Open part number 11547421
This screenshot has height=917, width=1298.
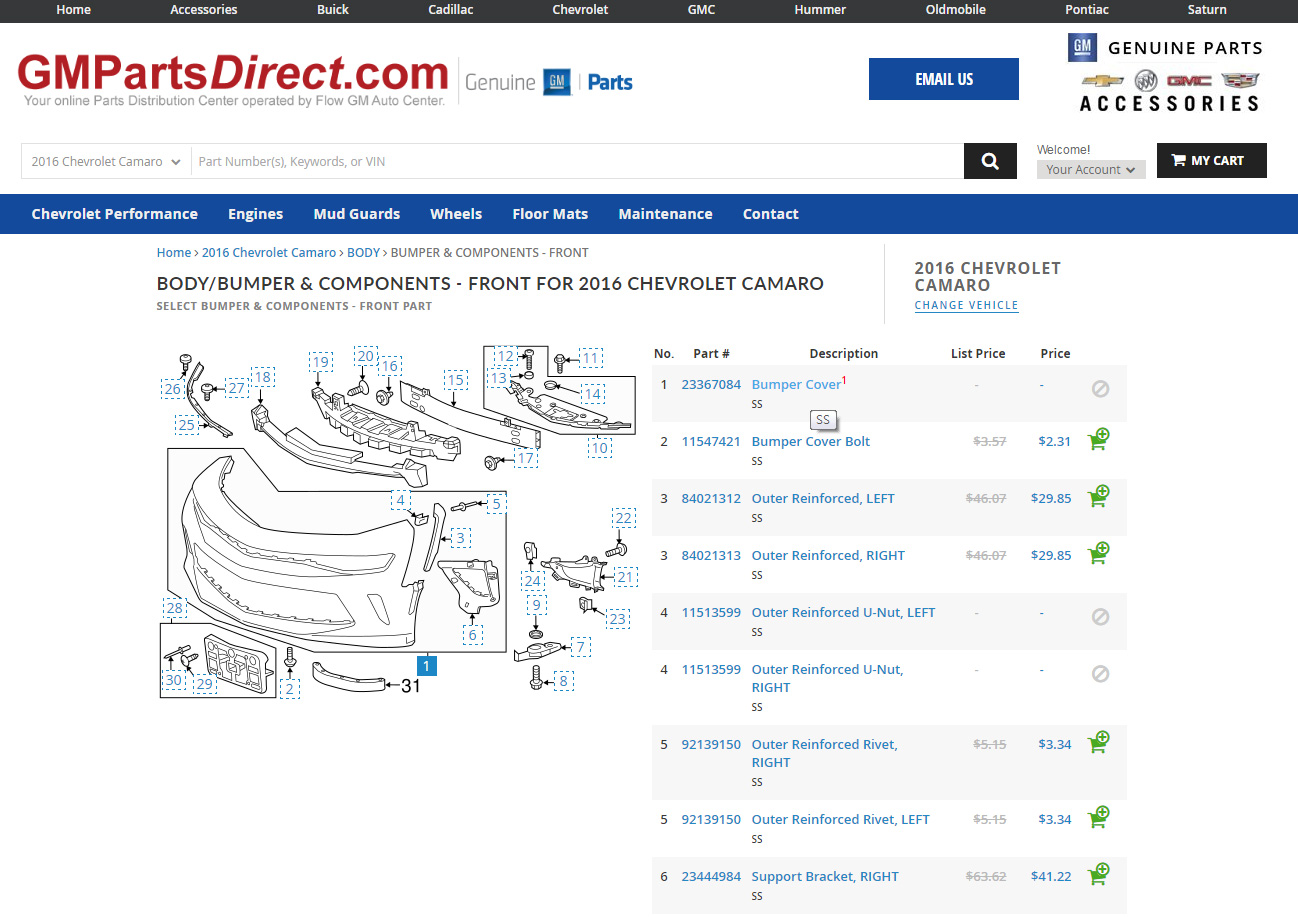(x=711, y=442)
